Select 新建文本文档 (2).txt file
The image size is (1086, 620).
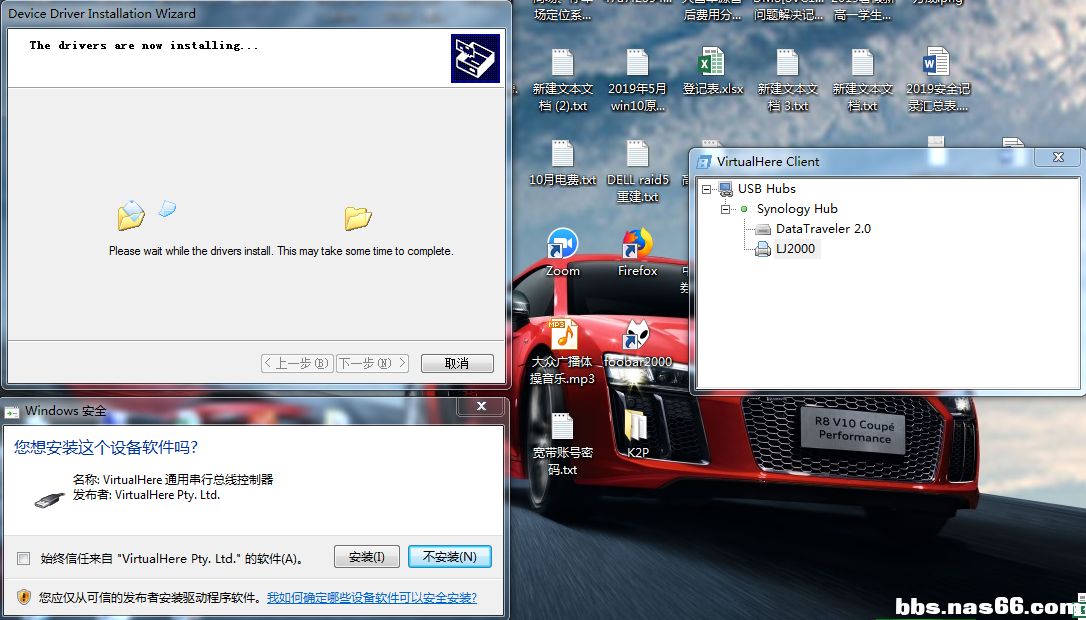point(562,80)
